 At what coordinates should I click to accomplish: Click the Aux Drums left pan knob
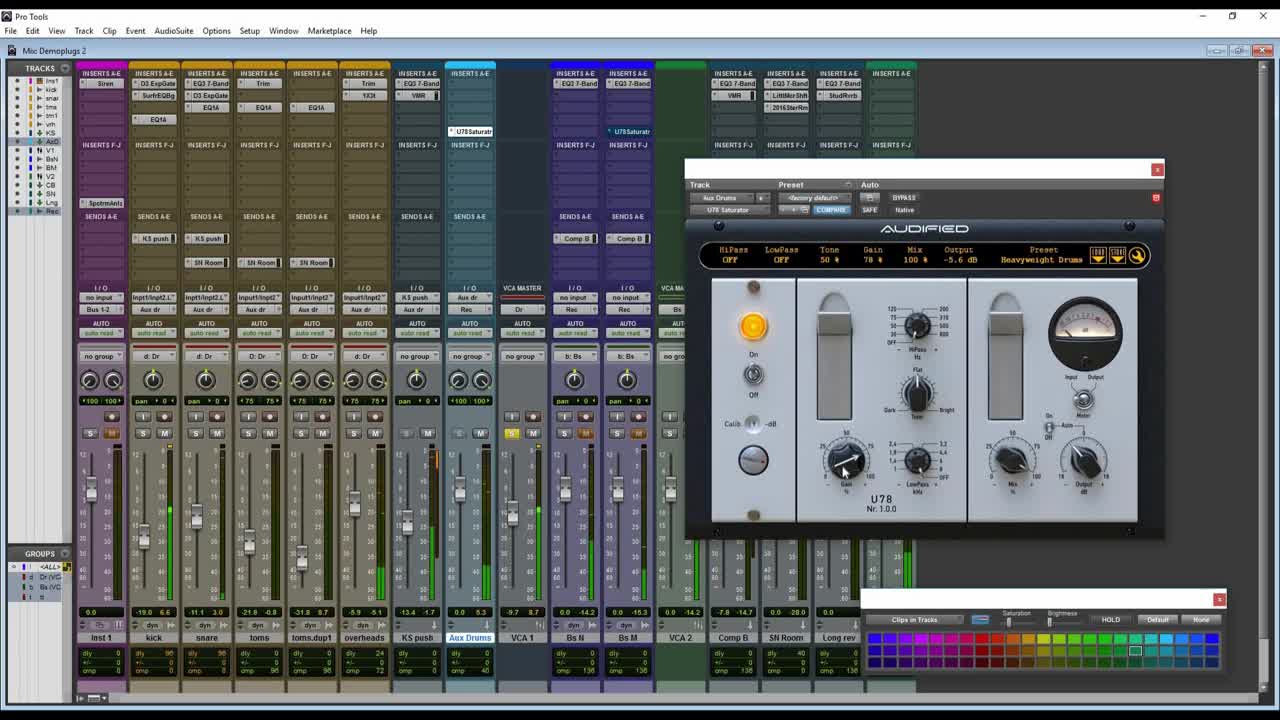(x=458, y=380)
